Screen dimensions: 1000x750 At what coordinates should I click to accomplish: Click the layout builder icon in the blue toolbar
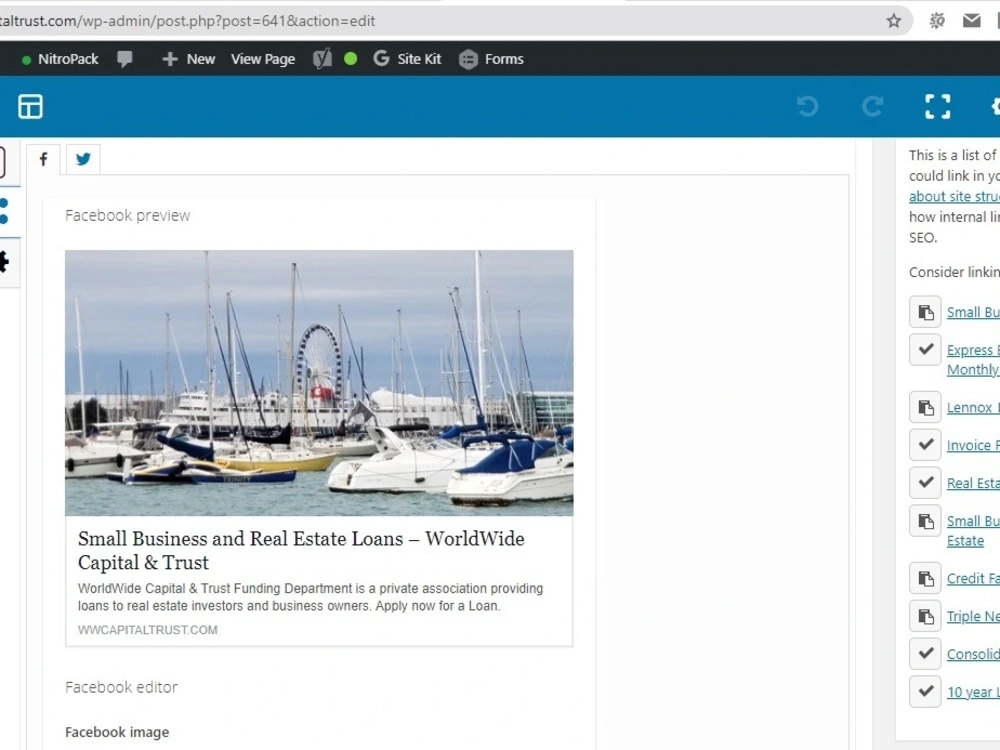coord(31,107)
